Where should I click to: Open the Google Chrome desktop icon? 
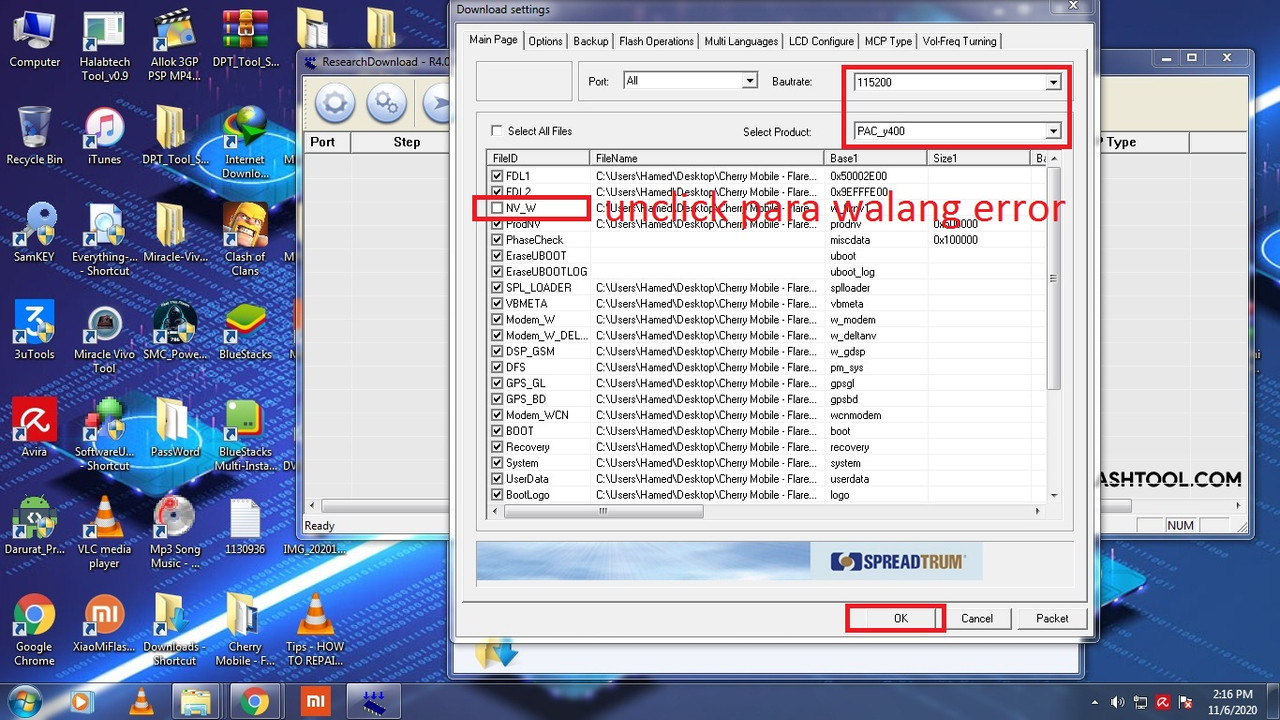35,630
